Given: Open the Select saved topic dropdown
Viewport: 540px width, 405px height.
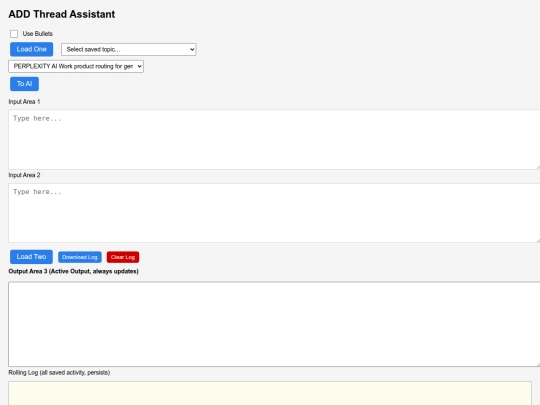Looking at the screenshot, I should (128, 49).
